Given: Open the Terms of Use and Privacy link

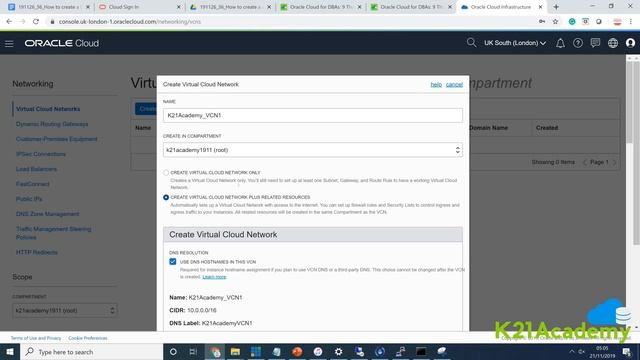Looking at the screenshot, I should click(36, 338).
